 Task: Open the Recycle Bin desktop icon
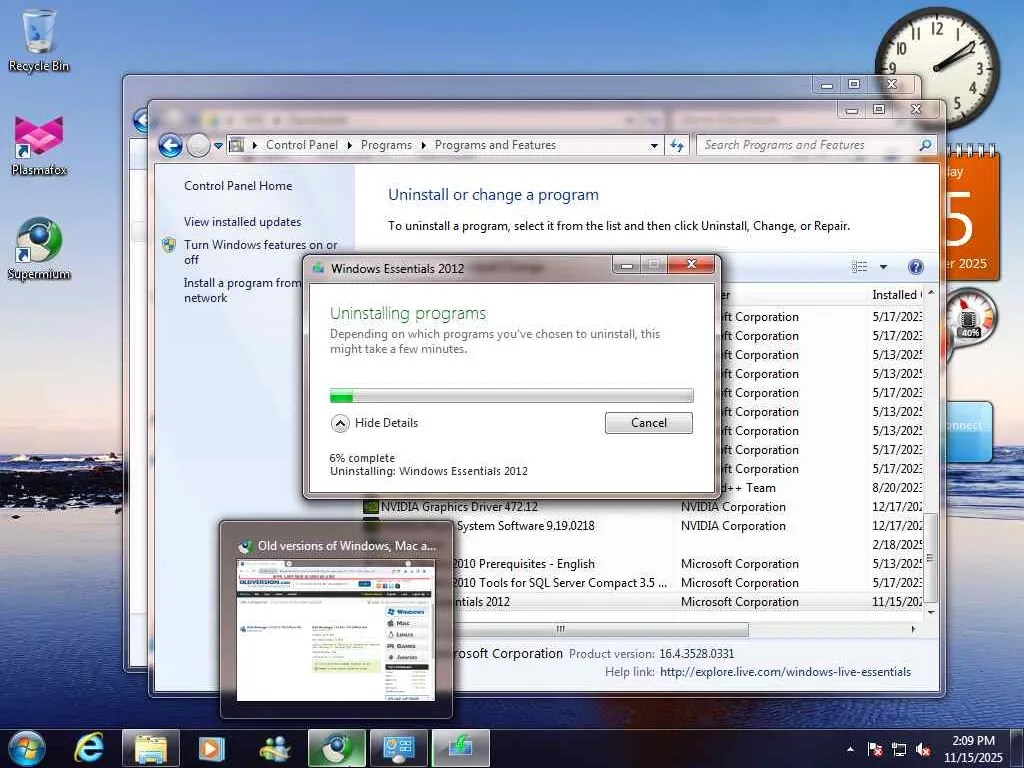[39, 40]
